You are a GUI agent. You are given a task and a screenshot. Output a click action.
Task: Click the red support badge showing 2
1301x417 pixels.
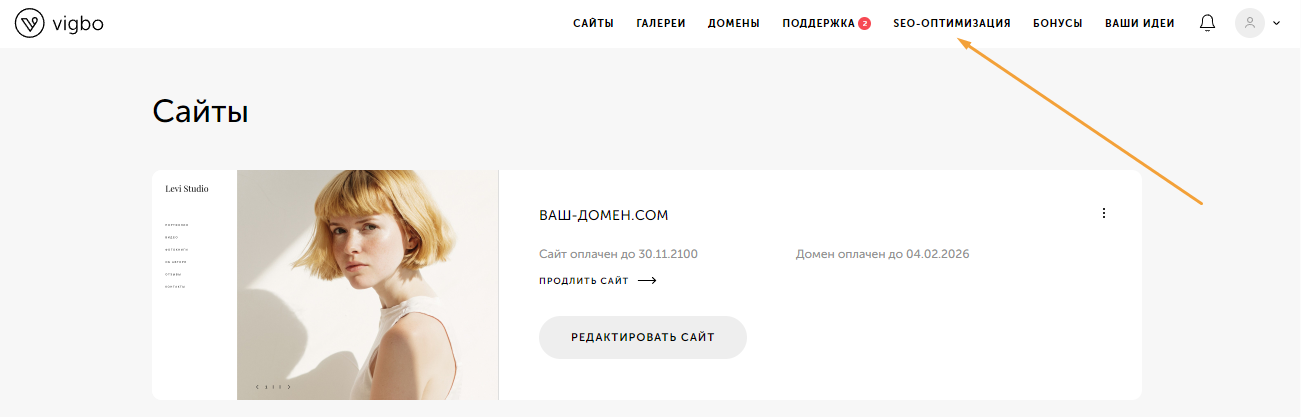point(864,23)
